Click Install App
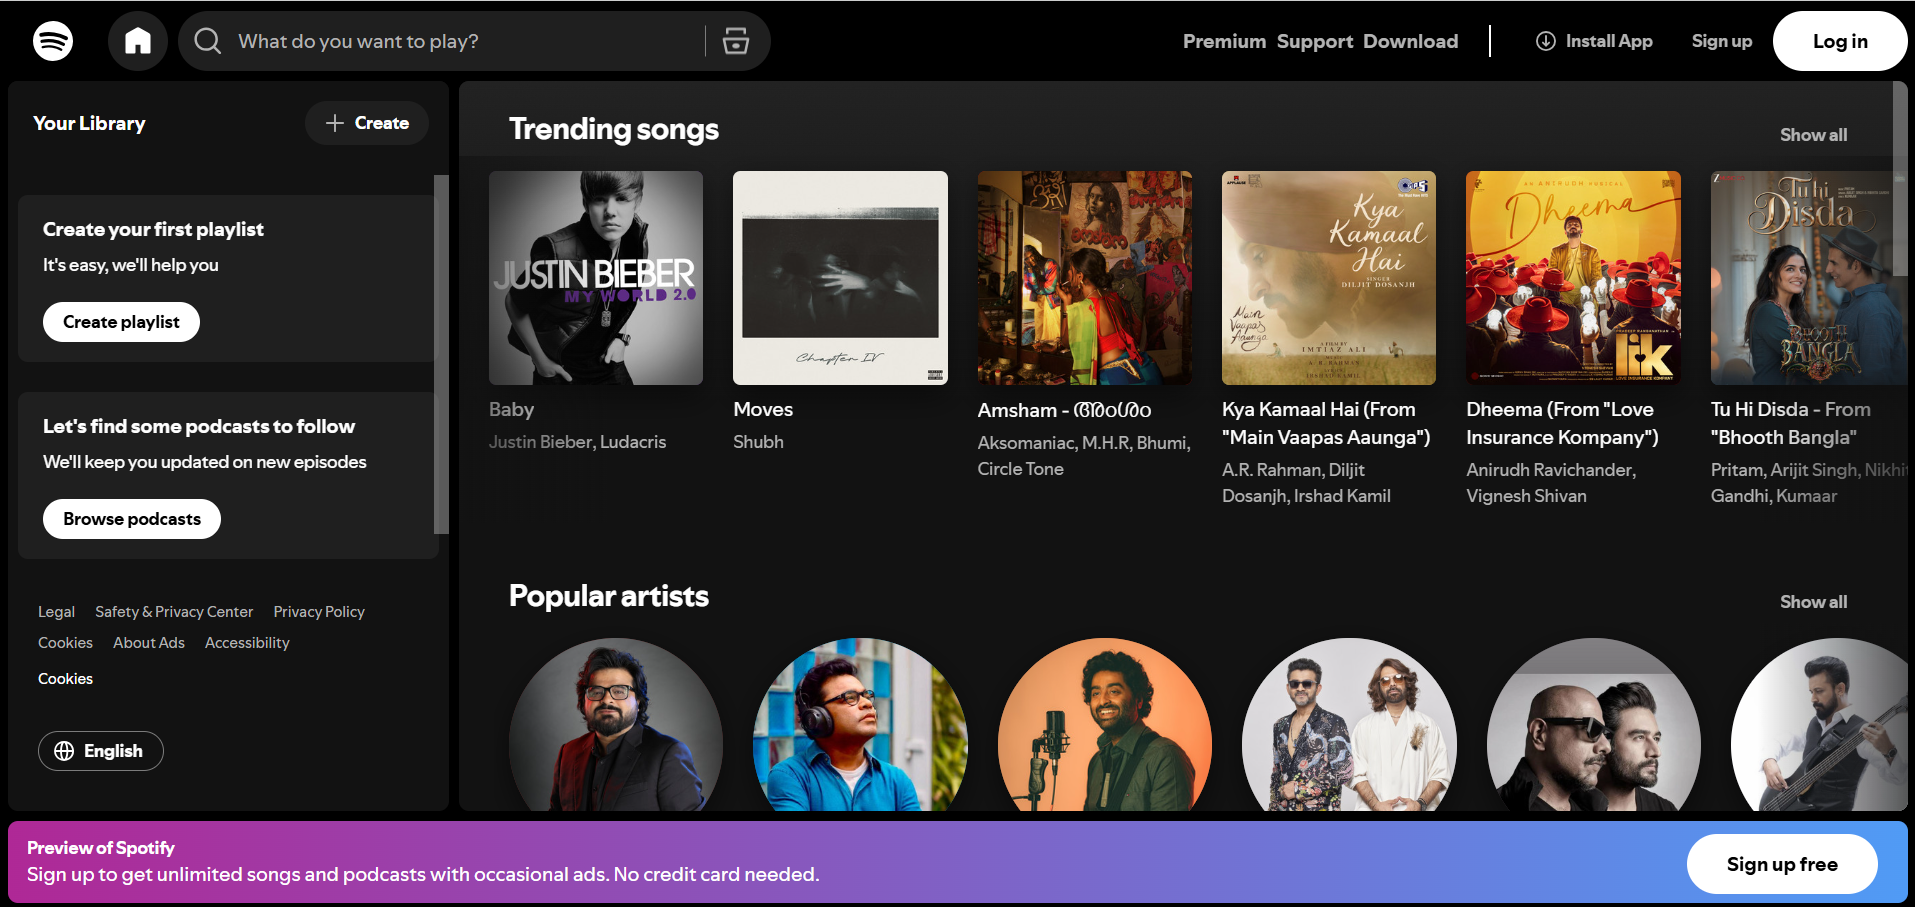Image resolution: width=1915 pixels, height=907 pixels. (1594, 41)
